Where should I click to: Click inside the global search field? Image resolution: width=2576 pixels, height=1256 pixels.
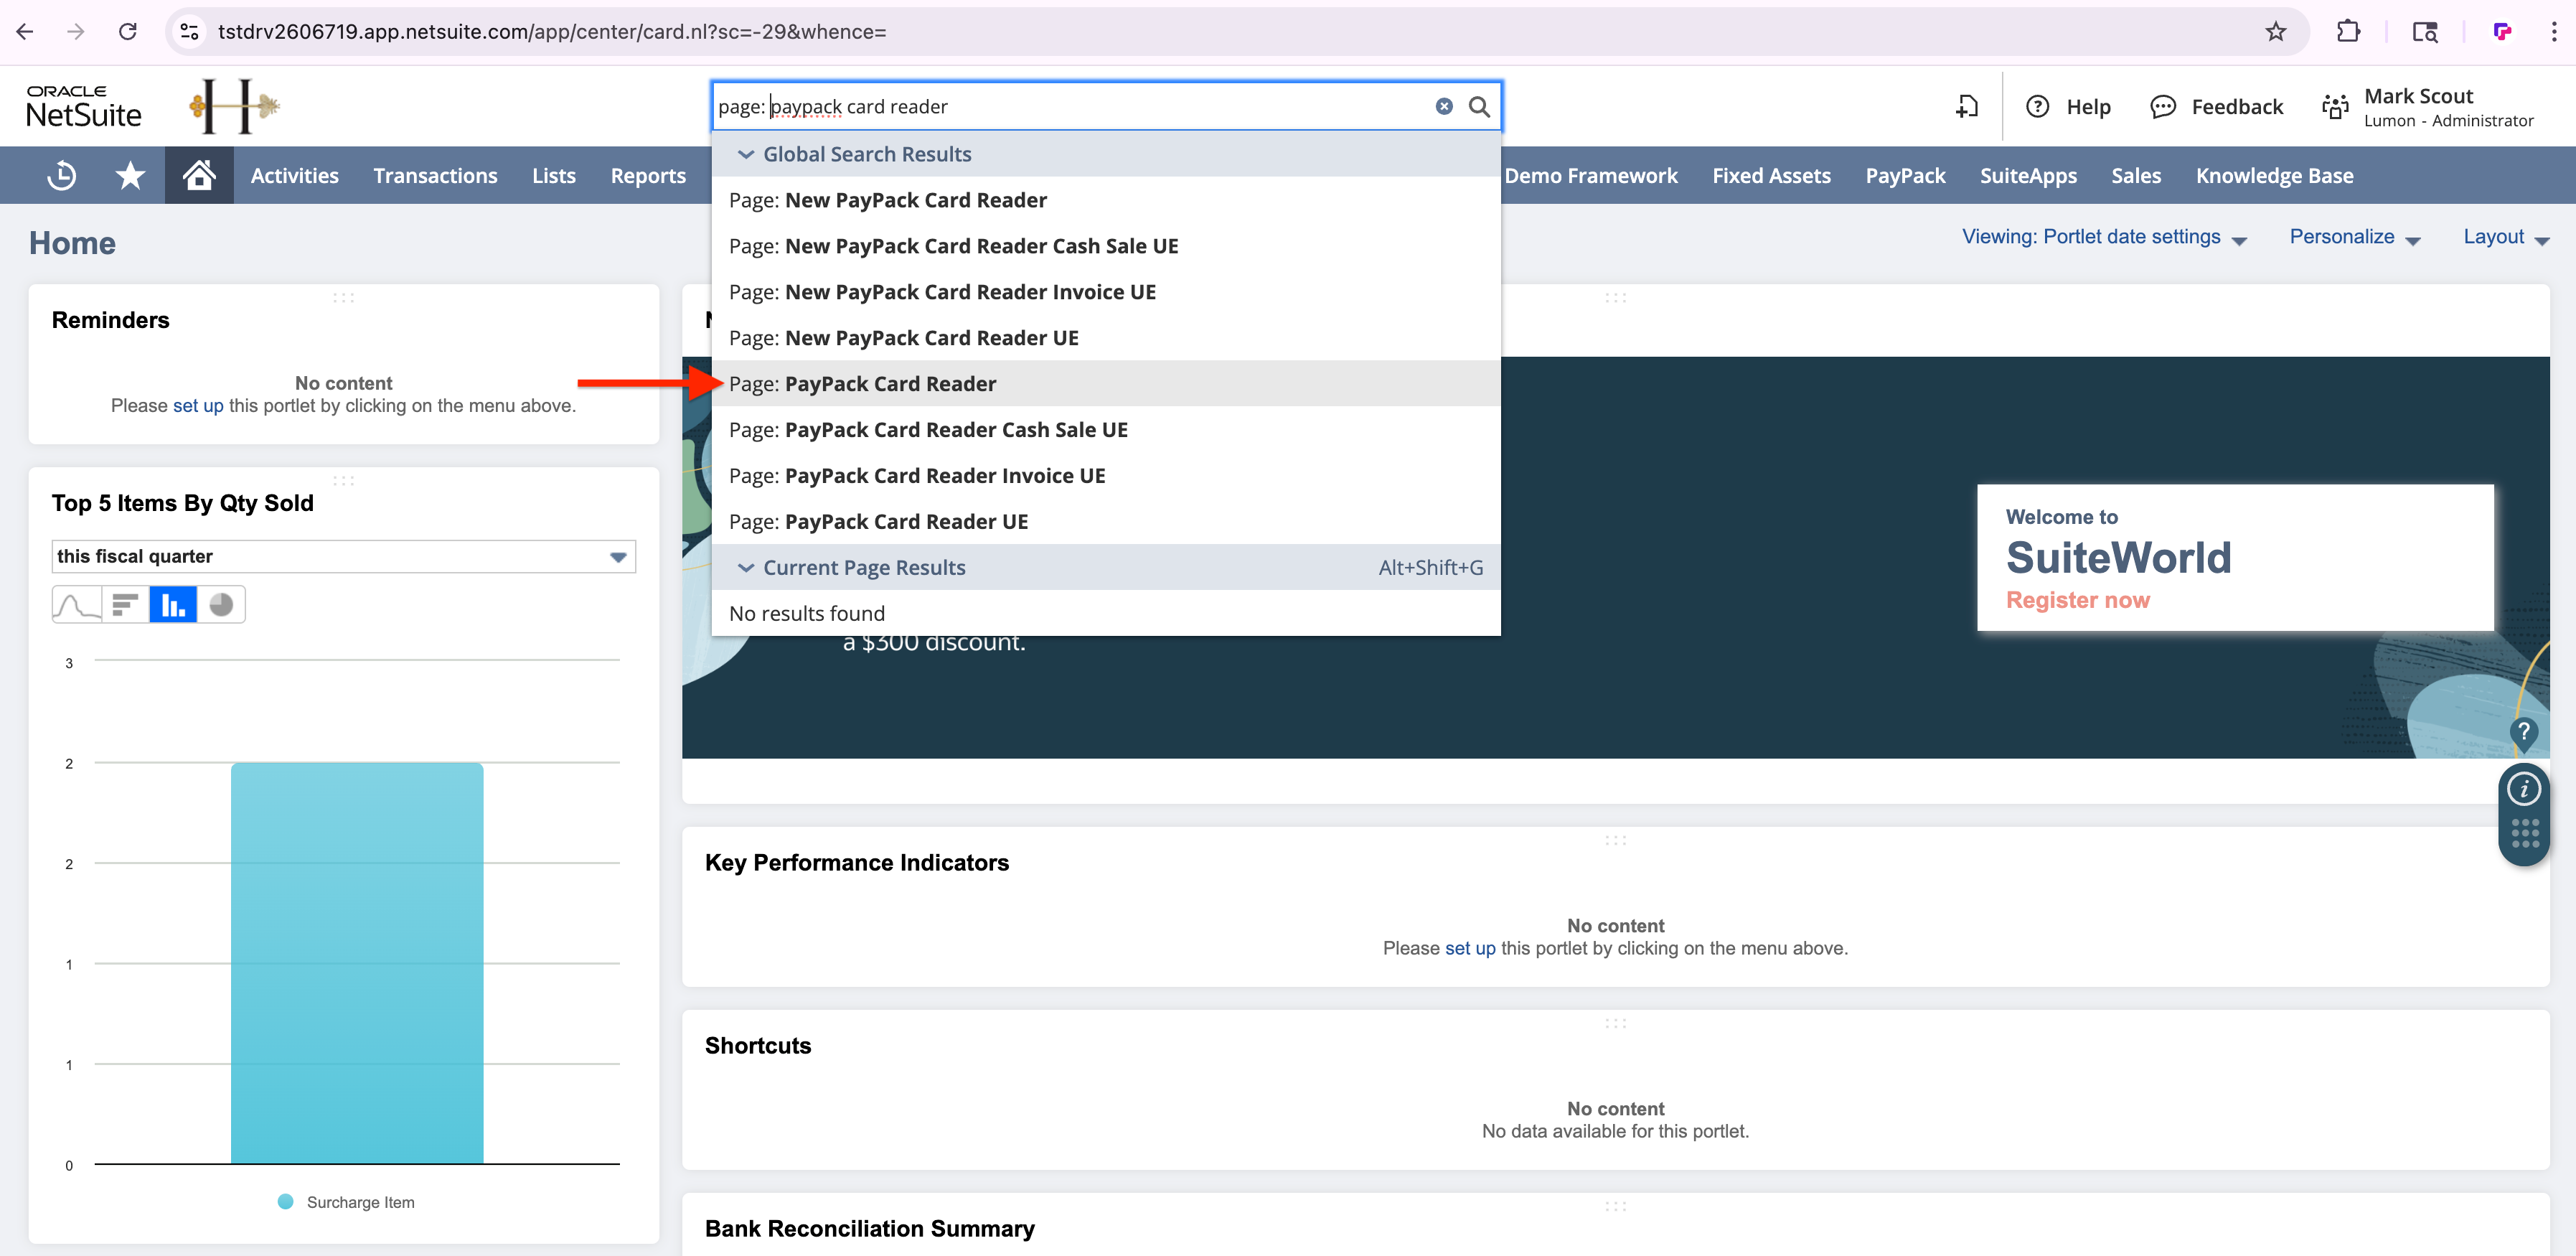pyautogui.click(x=1070, y=106)
